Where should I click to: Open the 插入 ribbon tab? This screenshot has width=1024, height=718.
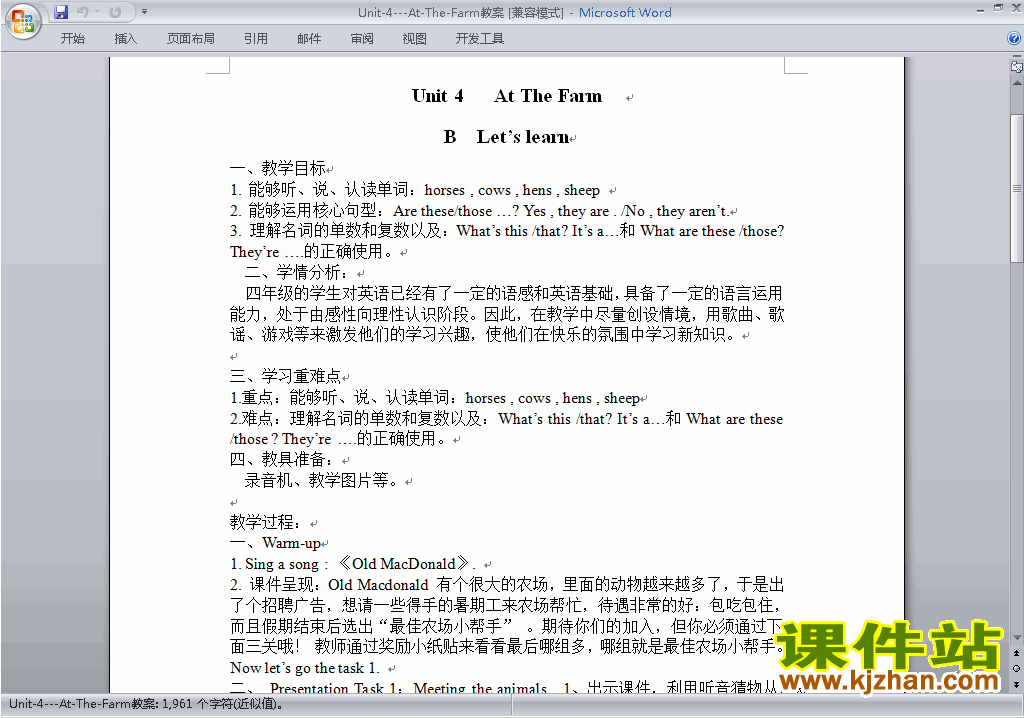pyautogui.click(x=125, y=39)
